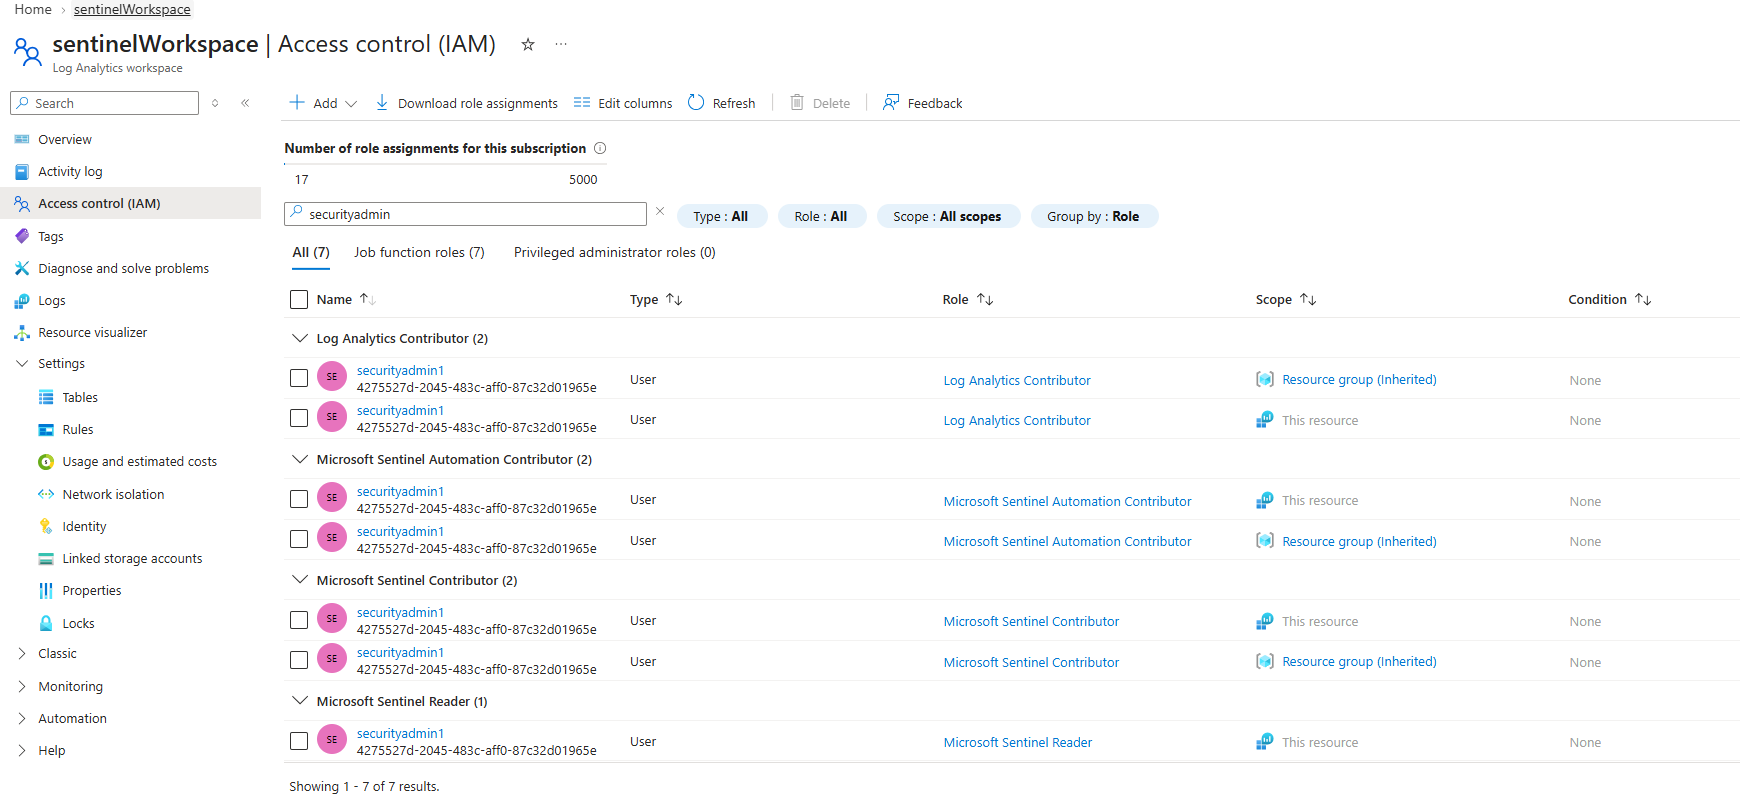Click the Usage and estimated costs icon
Viewport: 1740px width, 811px height.
pyautogui.click(x=46, y=462)
